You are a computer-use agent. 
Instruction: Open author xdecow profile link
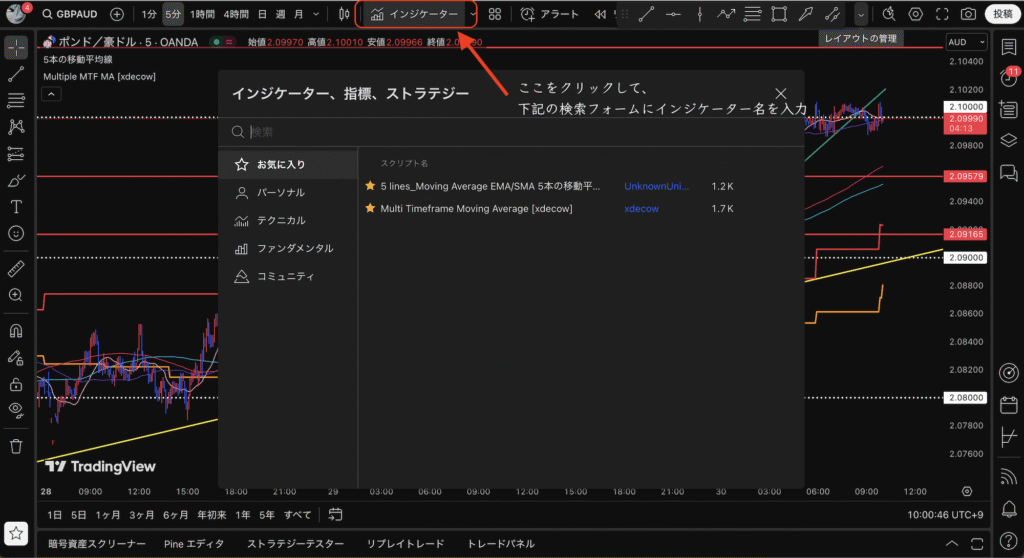tap(641, 208)
